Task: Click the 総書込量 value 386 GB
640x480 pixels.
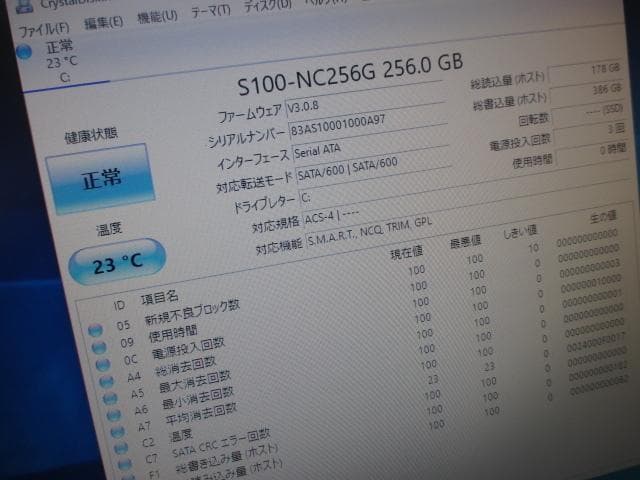Action: coord(587,92)
